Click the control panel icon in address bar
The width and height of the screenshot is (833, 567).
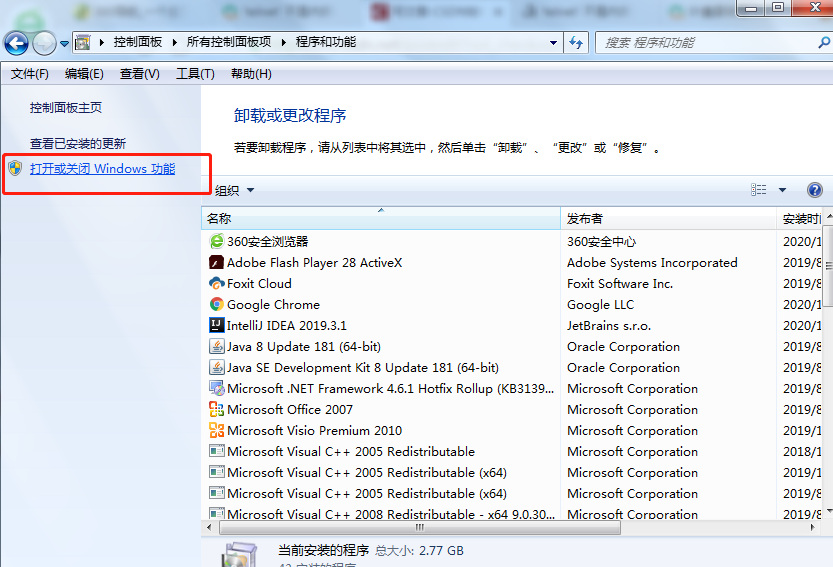[82, 42]
